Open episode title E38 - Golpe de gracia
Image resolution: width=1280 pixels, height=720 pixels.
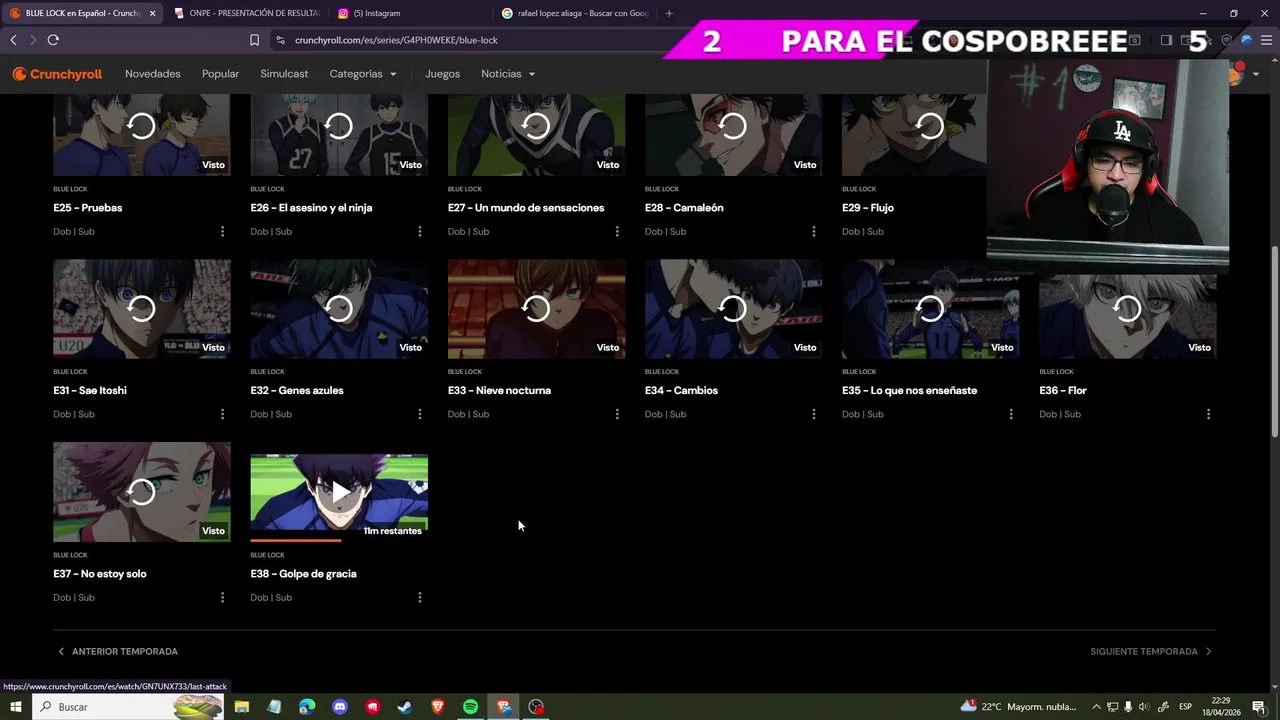[303, 574]
